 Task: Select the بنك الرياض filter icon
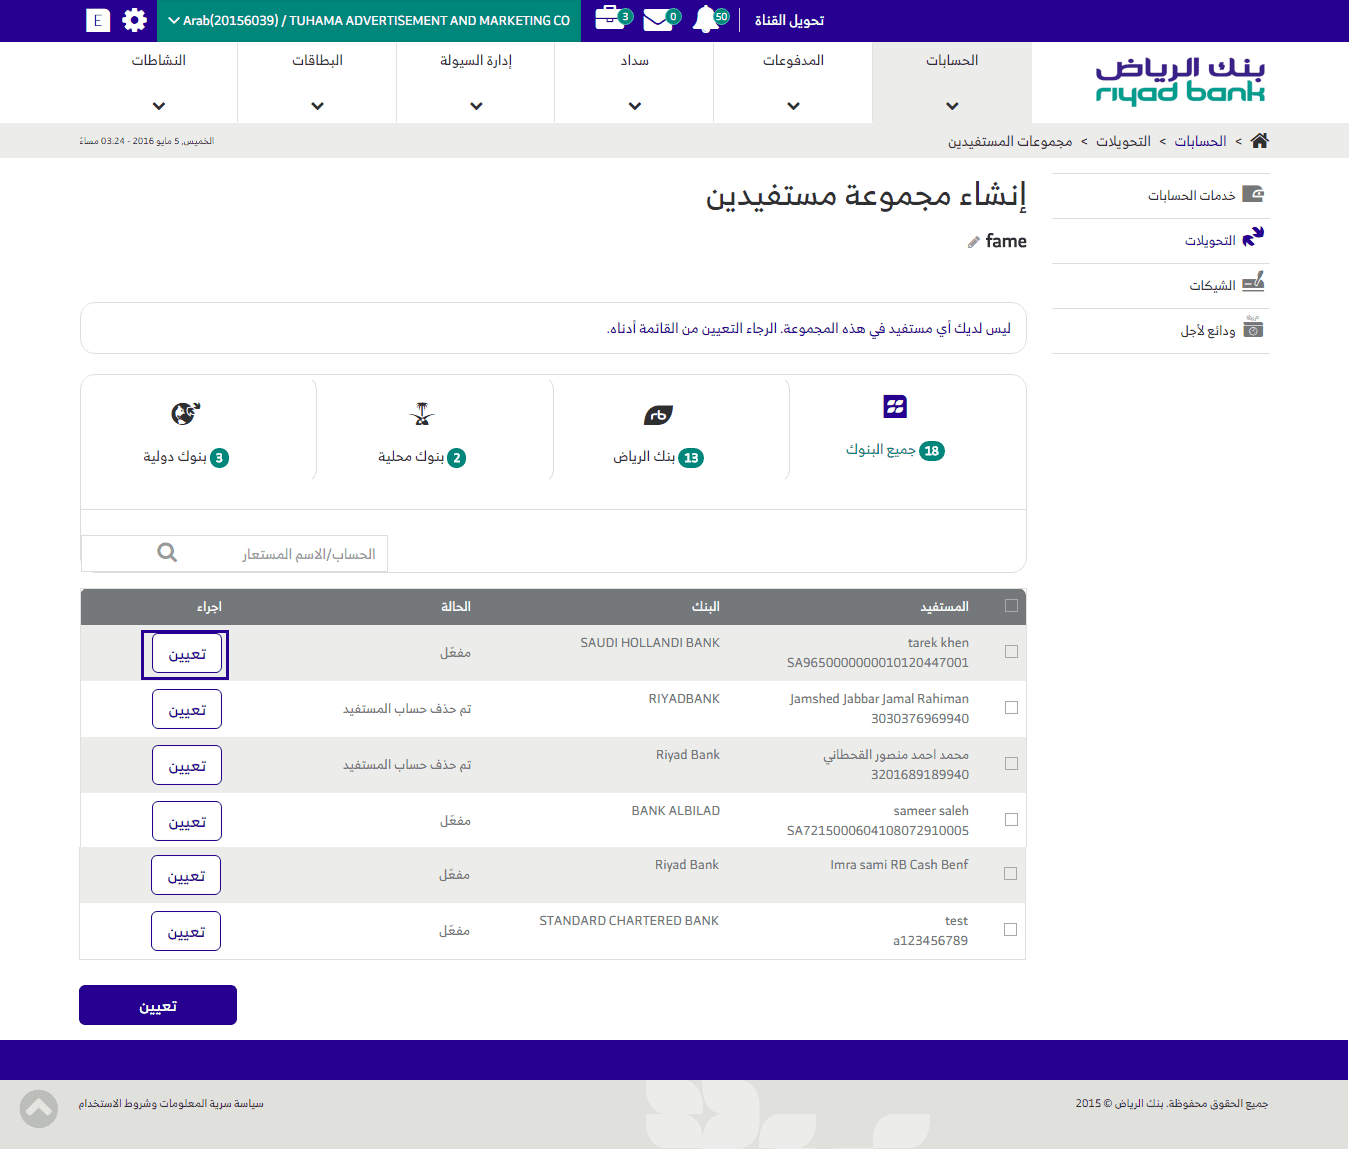(658, 414)
